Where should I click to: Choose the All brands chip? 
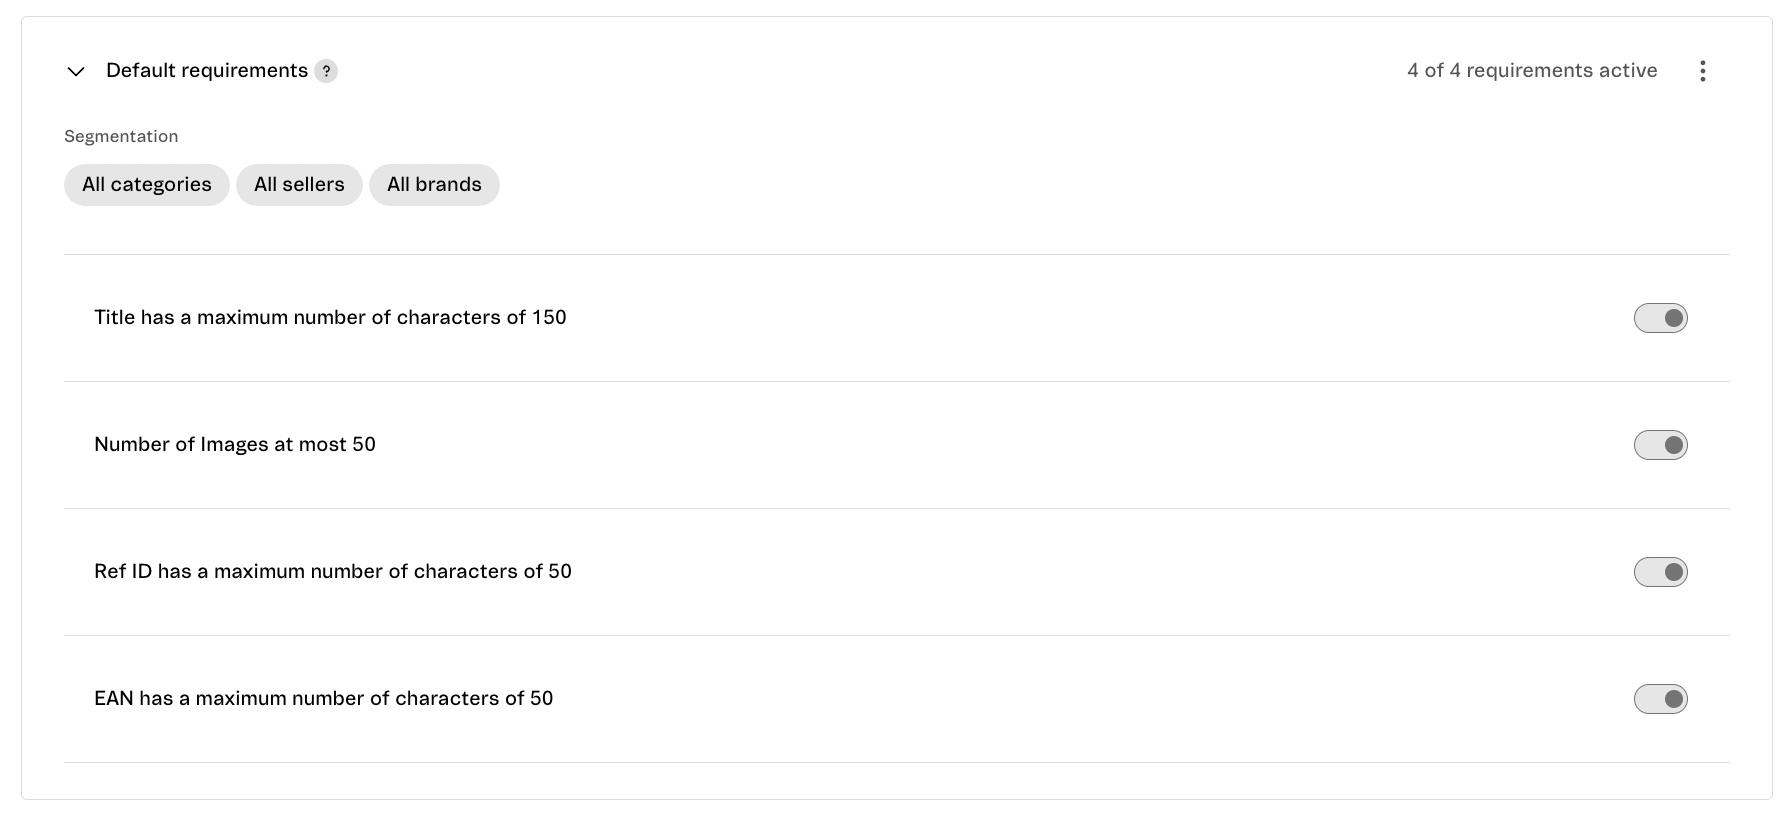click(434, 185)
